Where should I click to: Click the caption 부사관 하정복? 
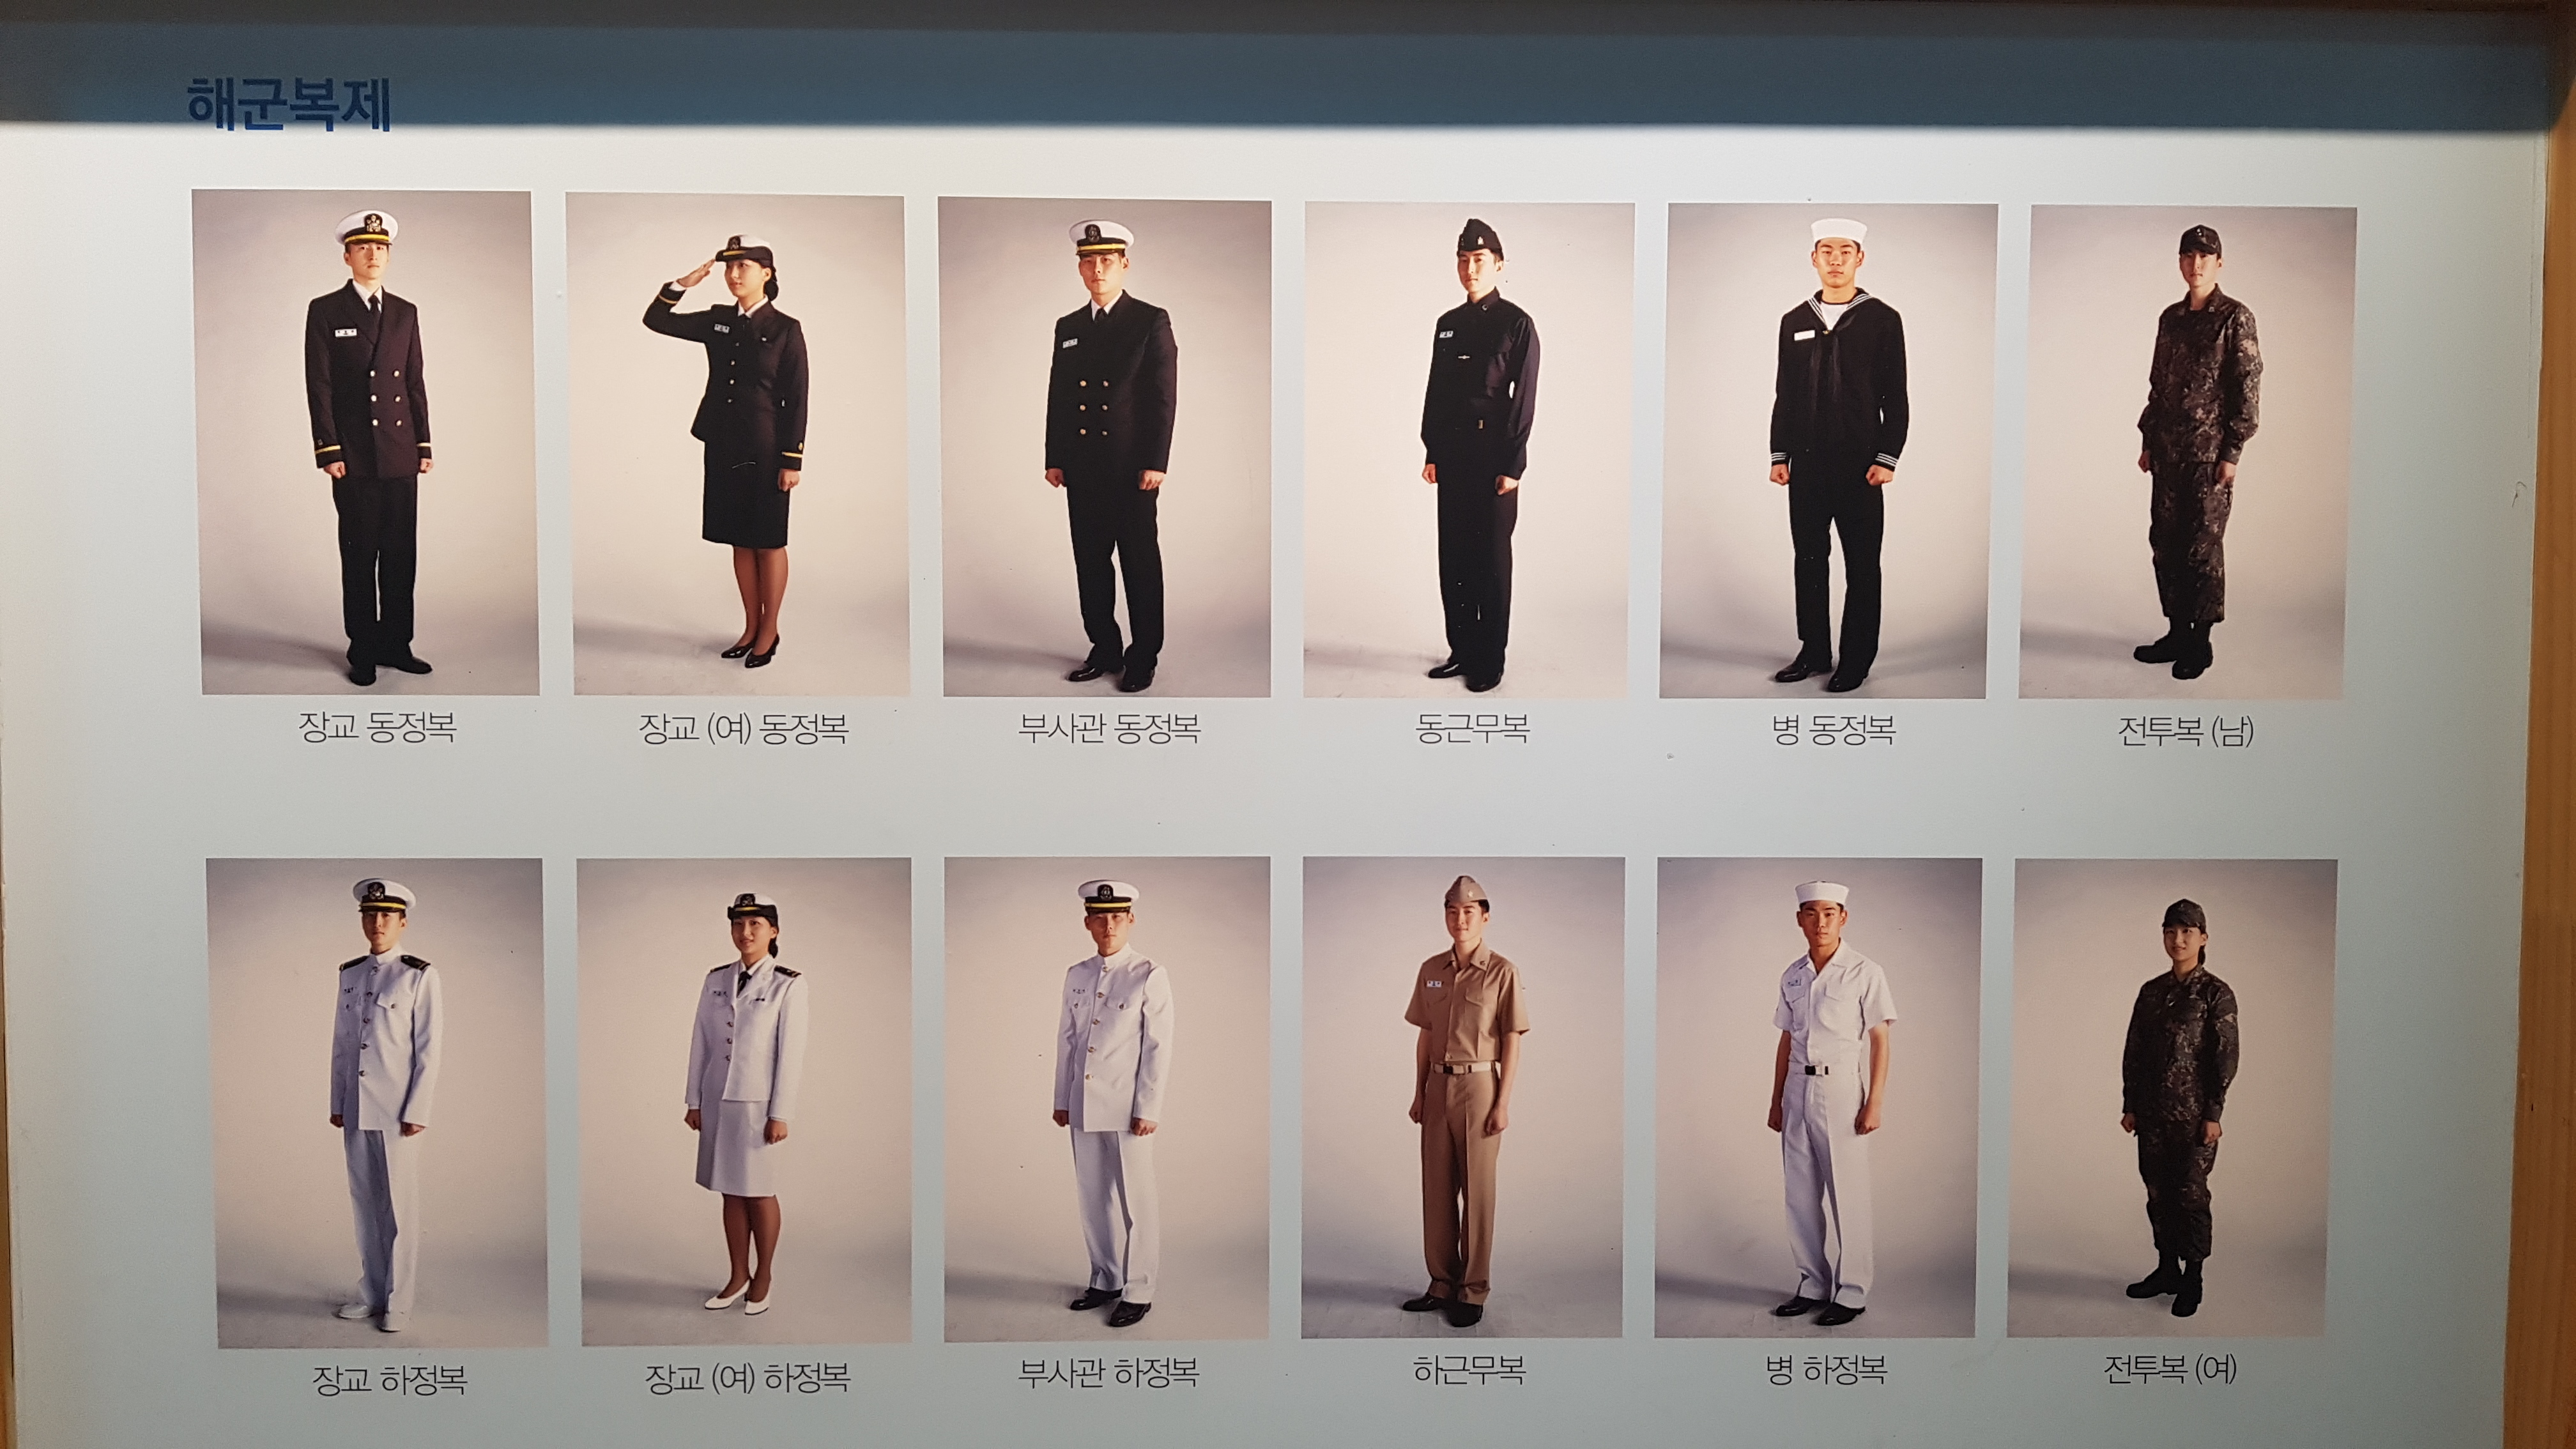click(x=1108, y=1372)
